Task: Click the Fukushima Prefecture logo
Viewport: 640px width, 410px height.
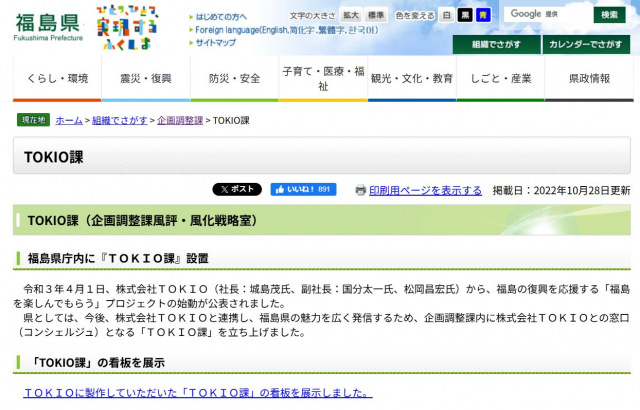Action: pyautogui.click(x=48, y=26)
